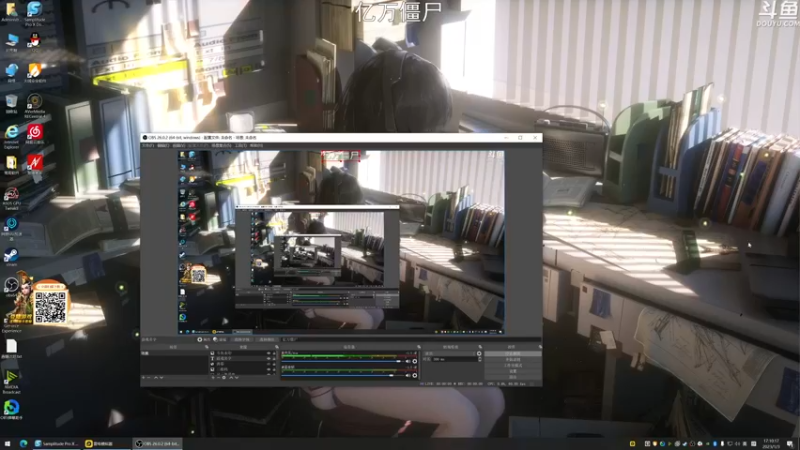Screen dimensions: 800x450
Task: Pop out the Scene Transitions dock icon
Action: coord(480,347)
